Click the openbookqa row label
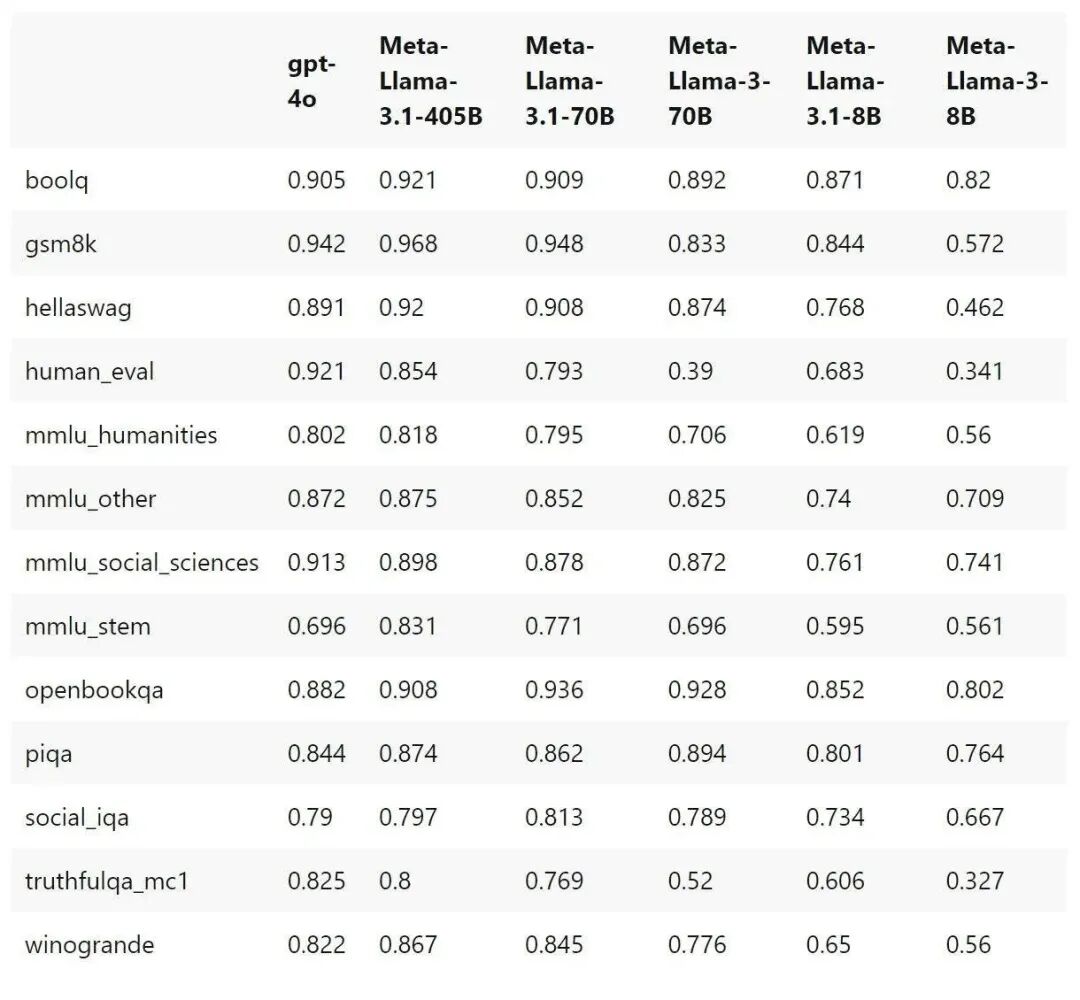The image size is (1080, 1000). (x=94, y=691)
